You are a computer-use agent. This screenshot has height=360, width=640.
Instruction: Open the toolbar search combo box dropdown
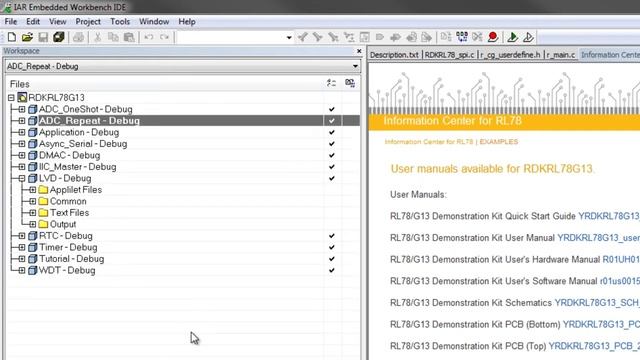coord(289,38)
